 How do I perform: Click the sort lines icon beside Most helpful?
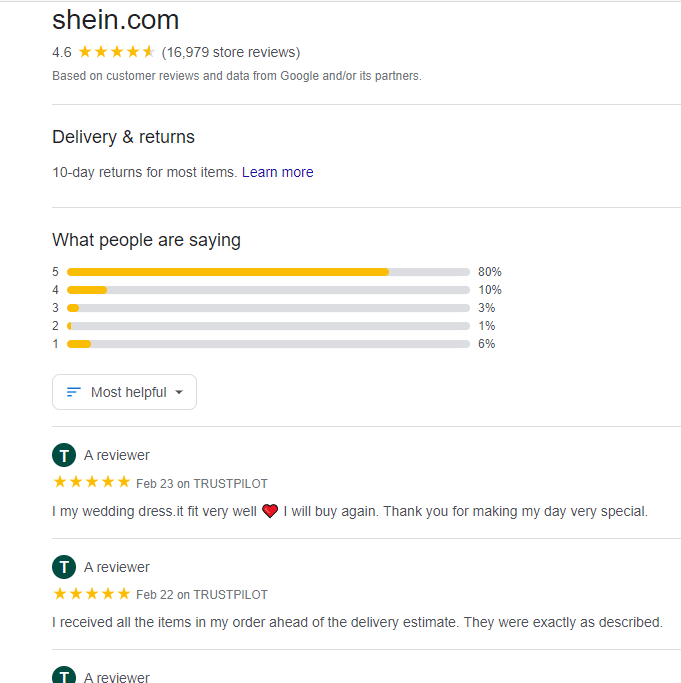(74, 392)
